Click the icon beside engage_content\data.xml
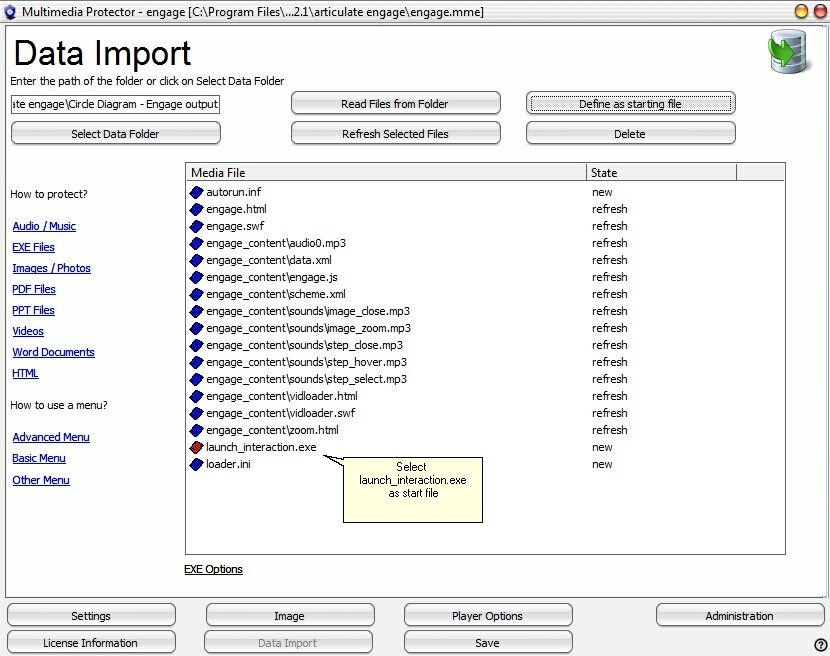Image resolution: width=830 pixels, height=656 pixels. click(x=196, y=260)
